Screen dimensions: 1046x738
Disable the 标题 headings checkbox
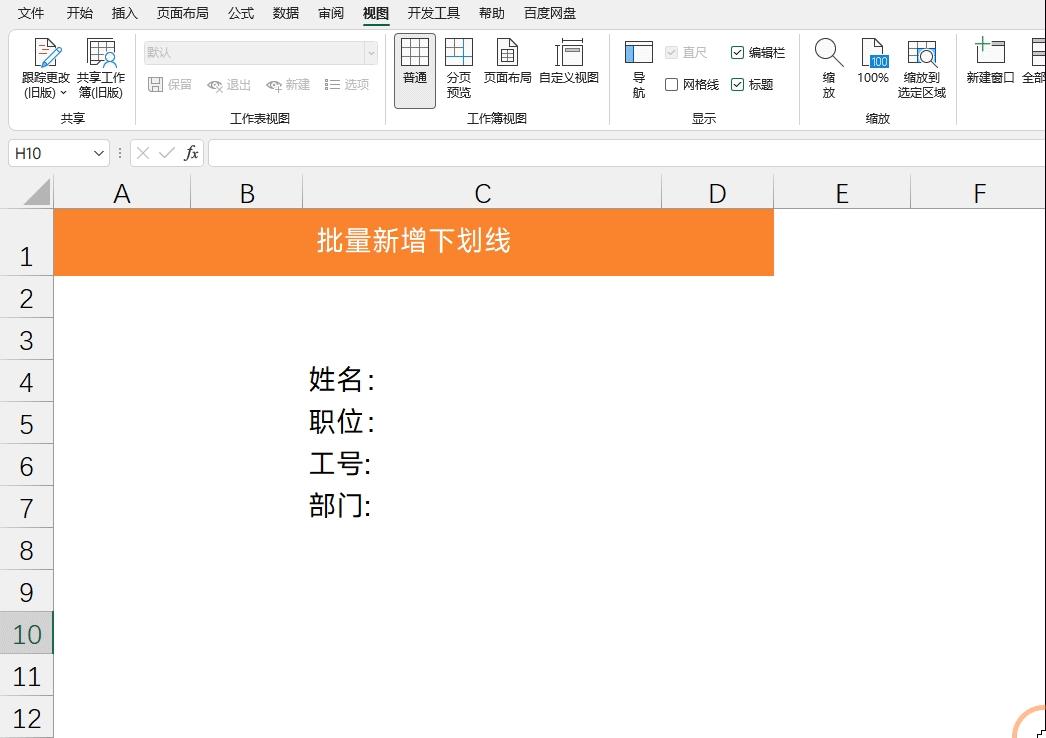point(737,84)
